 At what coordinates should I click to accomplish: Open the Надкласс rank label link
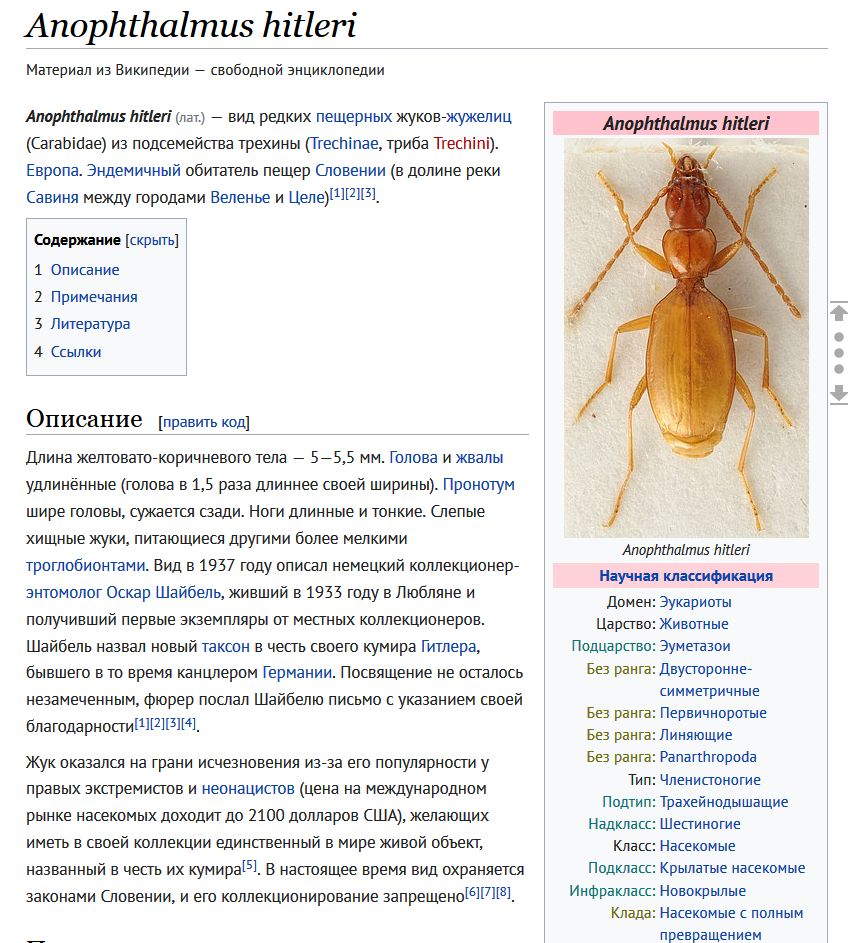(x=620, y=824)
